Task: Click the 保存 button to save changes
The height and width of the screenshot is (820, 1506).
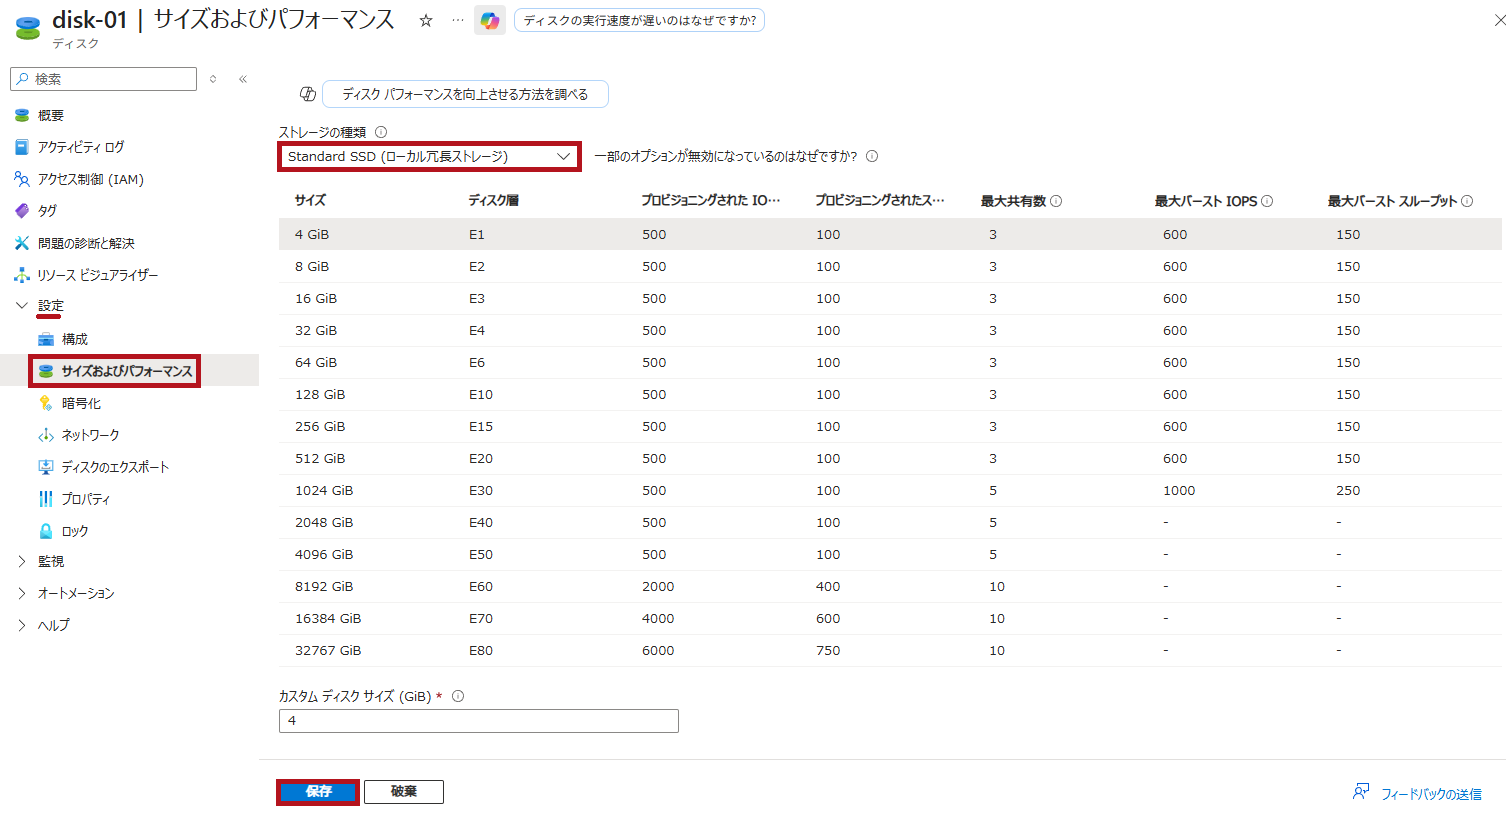Action: click(317, 791)
